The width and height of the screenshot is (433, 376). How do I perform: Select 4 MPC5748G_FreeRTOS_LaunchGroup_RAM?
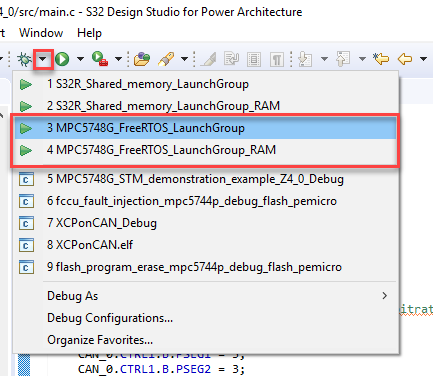click(x=206, y=150)
